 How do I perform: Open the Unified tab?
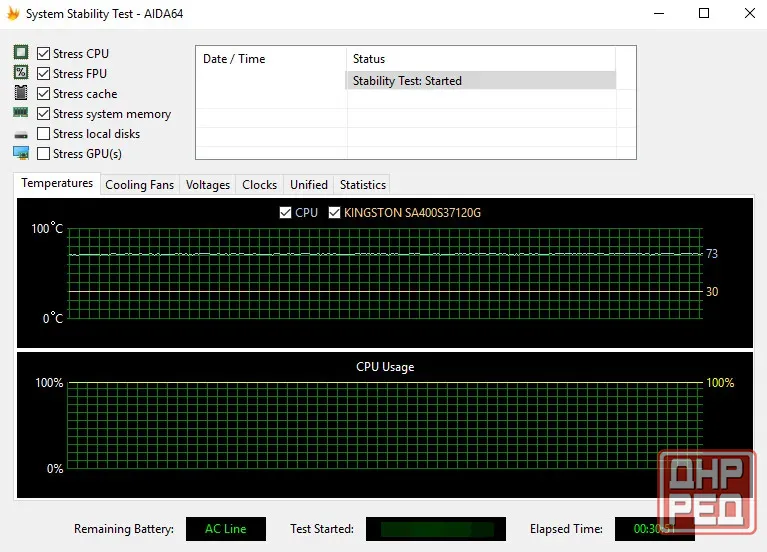pyautogui.click(x=309, y=185)
